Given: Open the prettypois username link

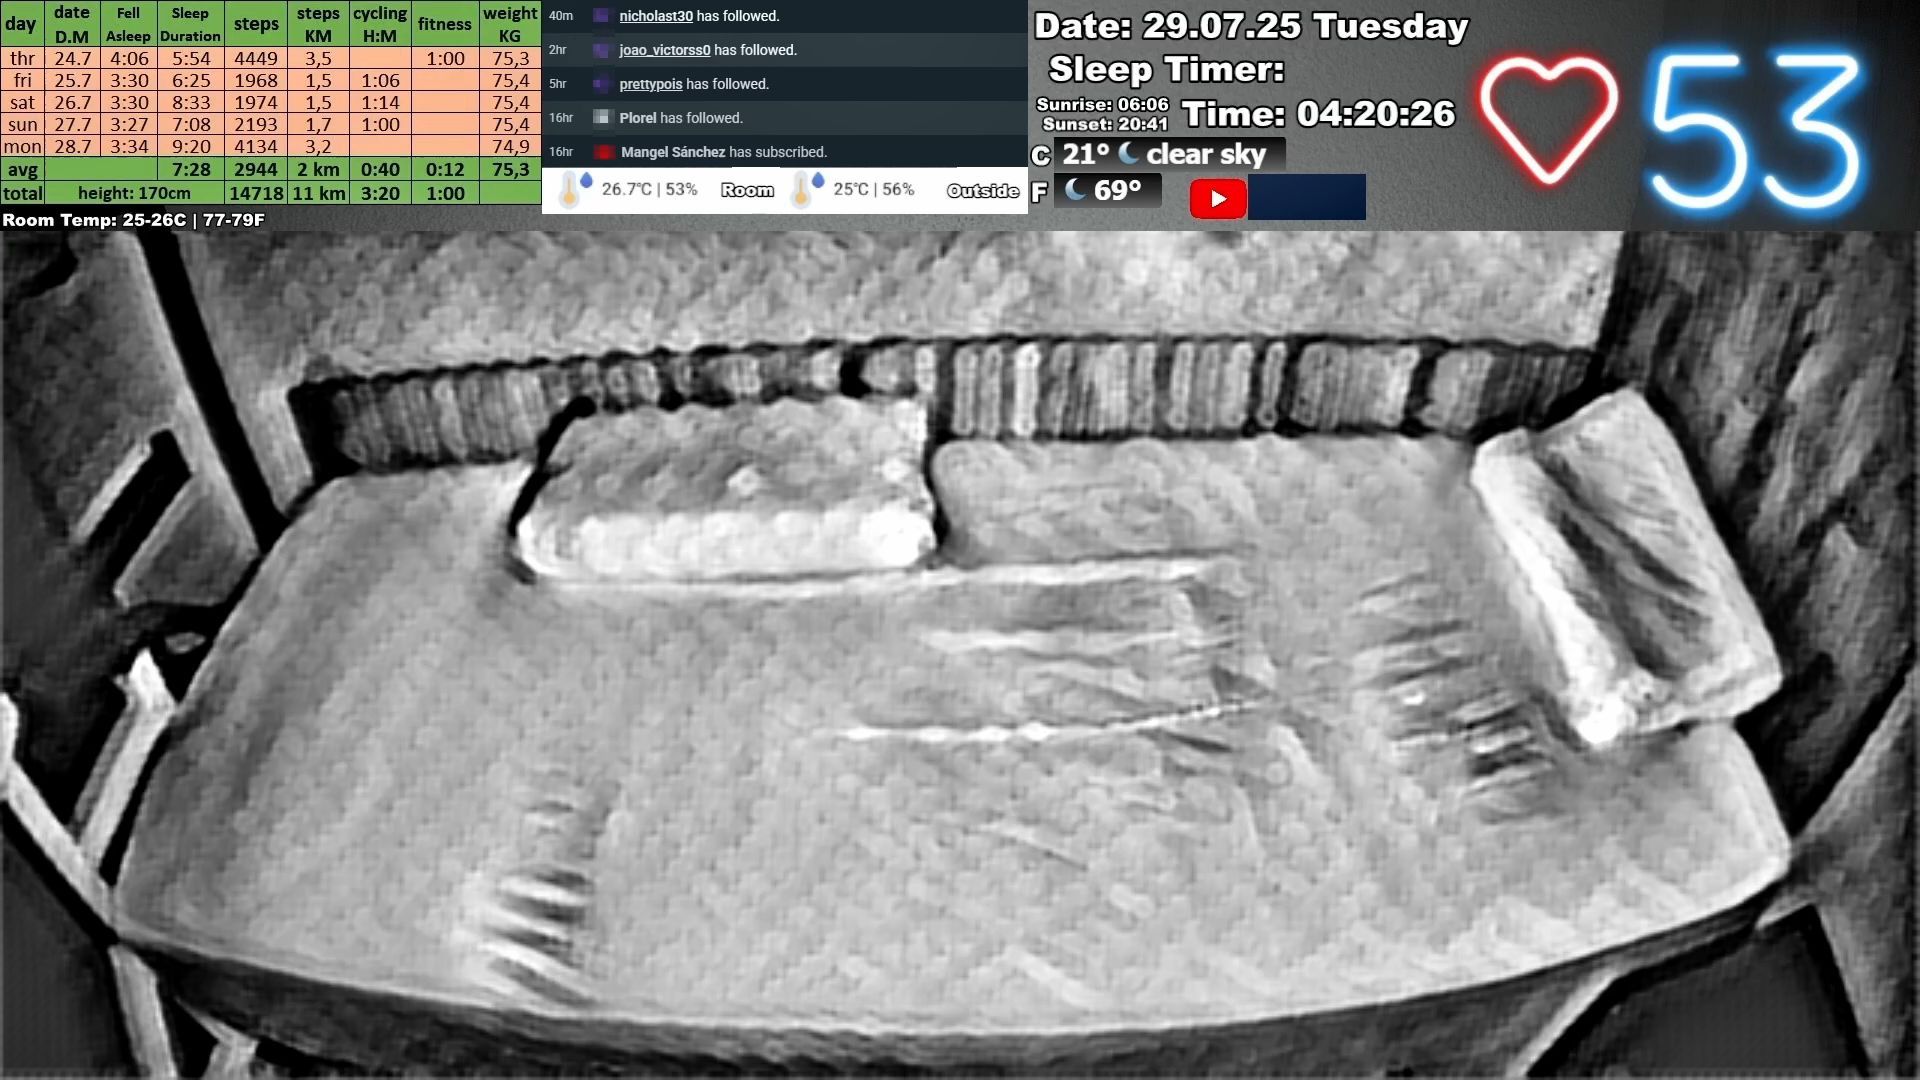Looking at the screenshot, I should [651, 84].
